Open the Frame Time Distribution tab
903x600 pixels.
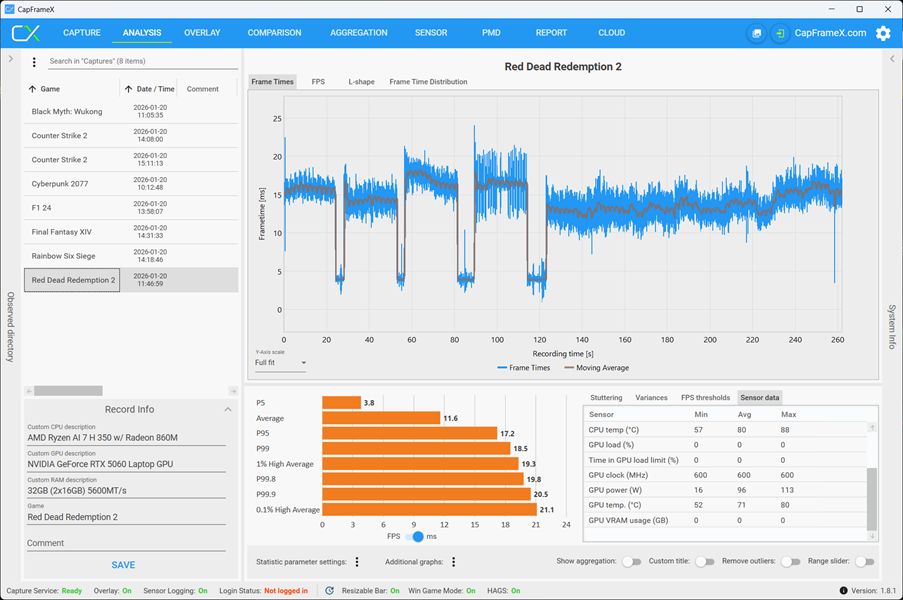(428, 82)
